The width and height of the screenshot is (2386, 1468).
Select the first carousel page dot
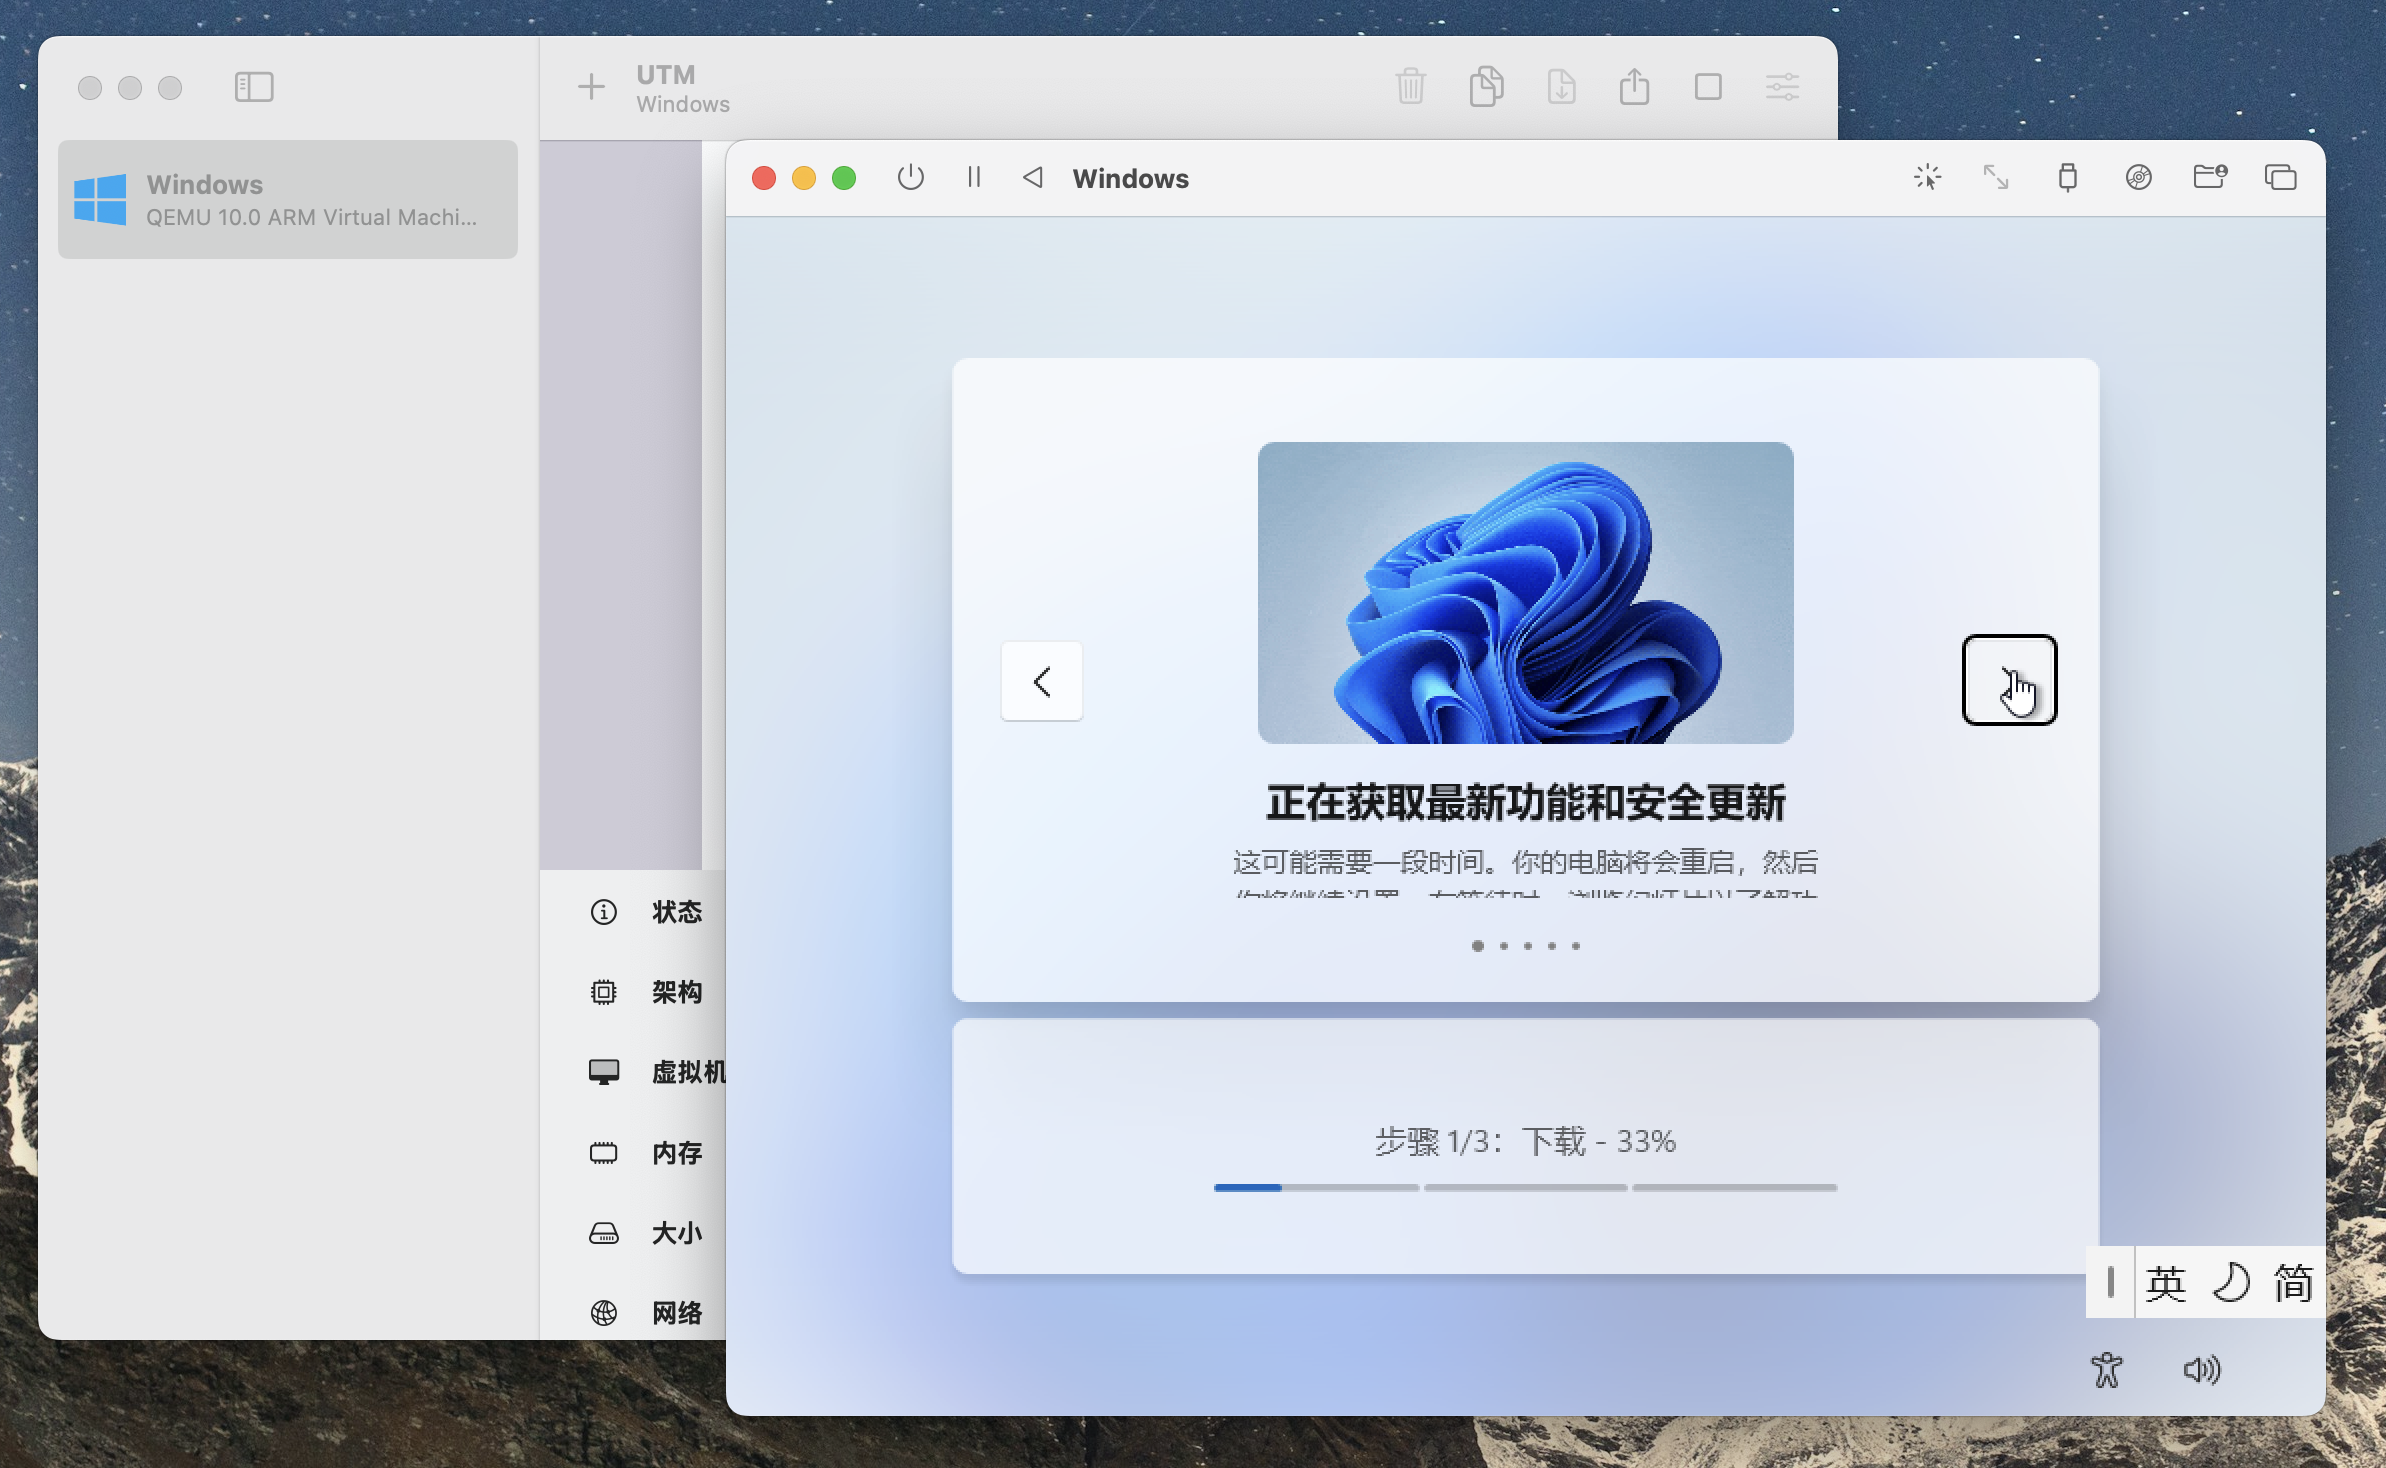click(1478, 946)
